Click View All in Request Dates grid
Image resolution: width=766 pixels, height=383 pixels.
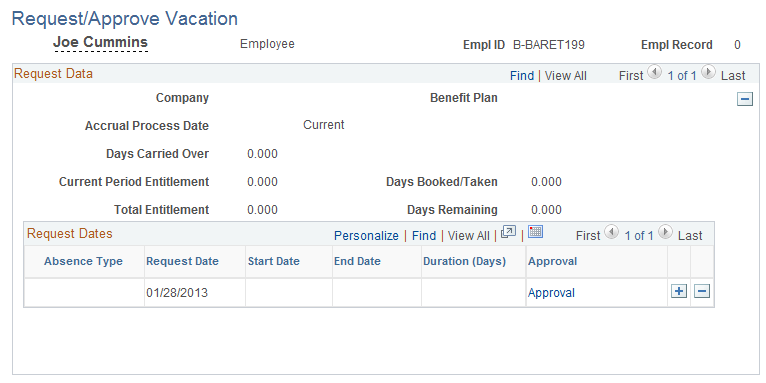coord(468,235)
